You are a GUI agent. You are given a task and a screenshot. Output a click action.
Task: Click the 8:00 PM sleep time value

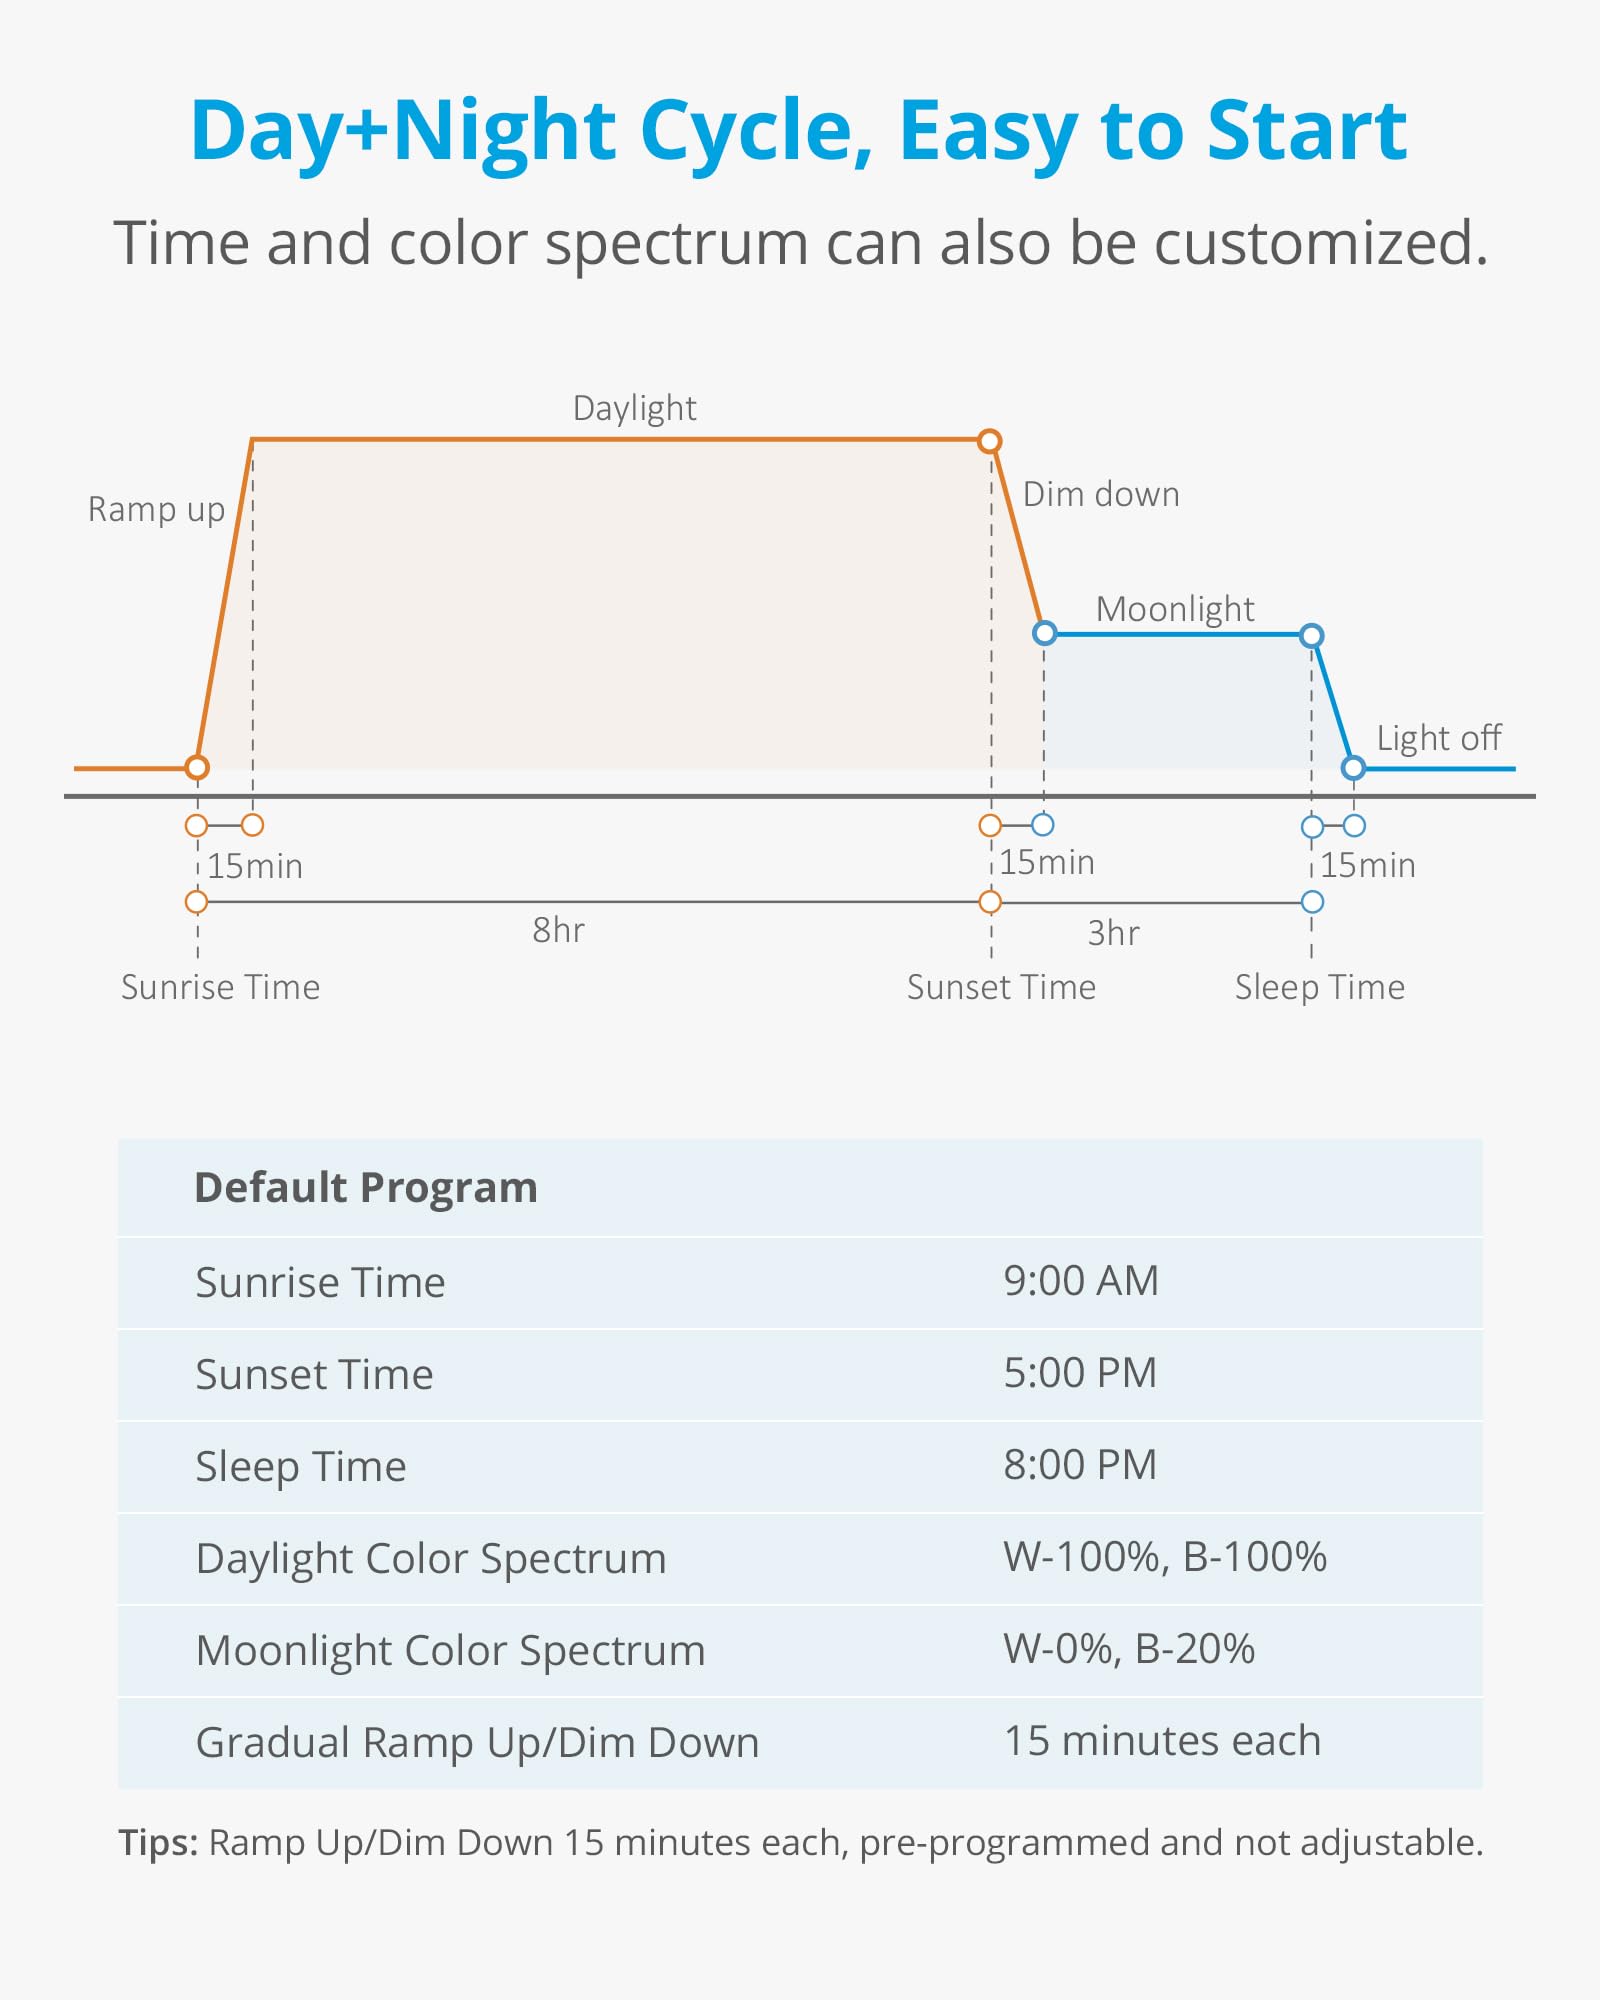coord(1080,1465)
